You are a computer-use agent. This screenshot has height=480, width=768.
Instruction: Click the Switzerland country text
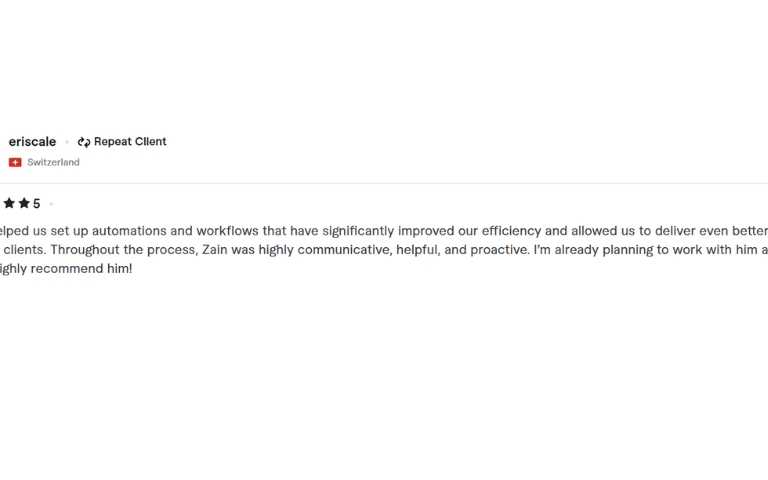[x=53, y=162]
